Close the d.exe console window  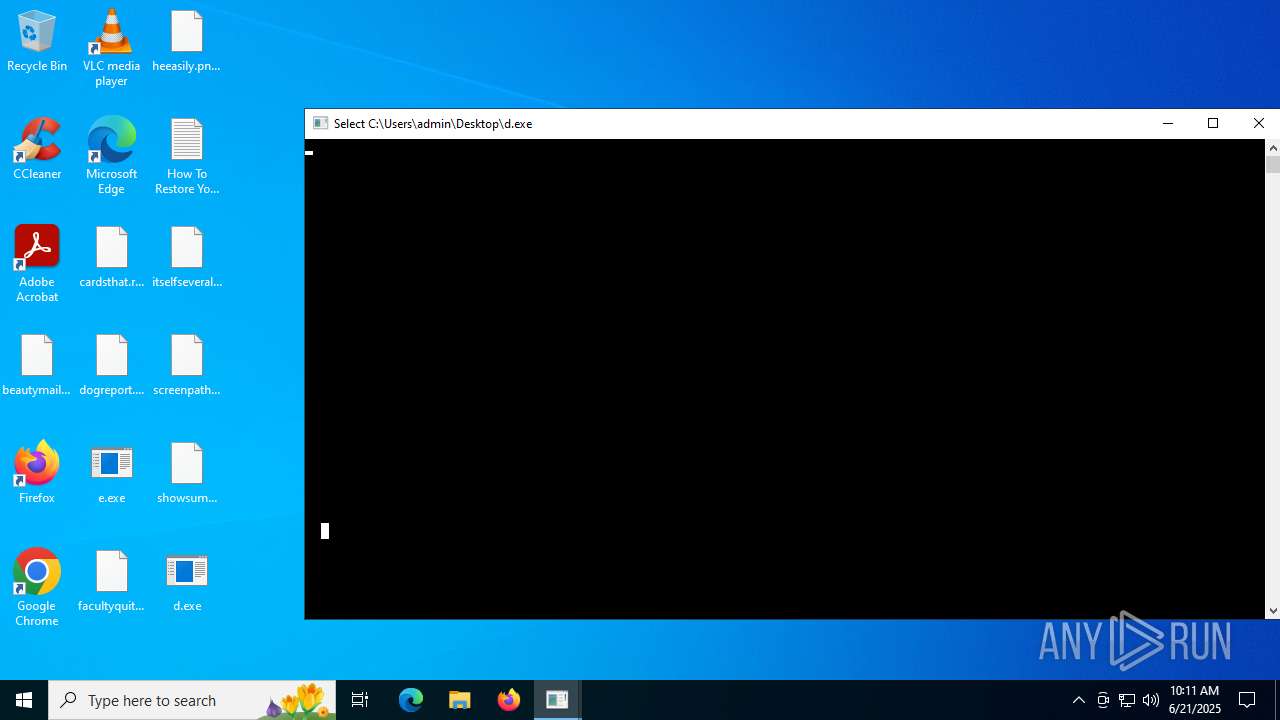click(1258, 123)
